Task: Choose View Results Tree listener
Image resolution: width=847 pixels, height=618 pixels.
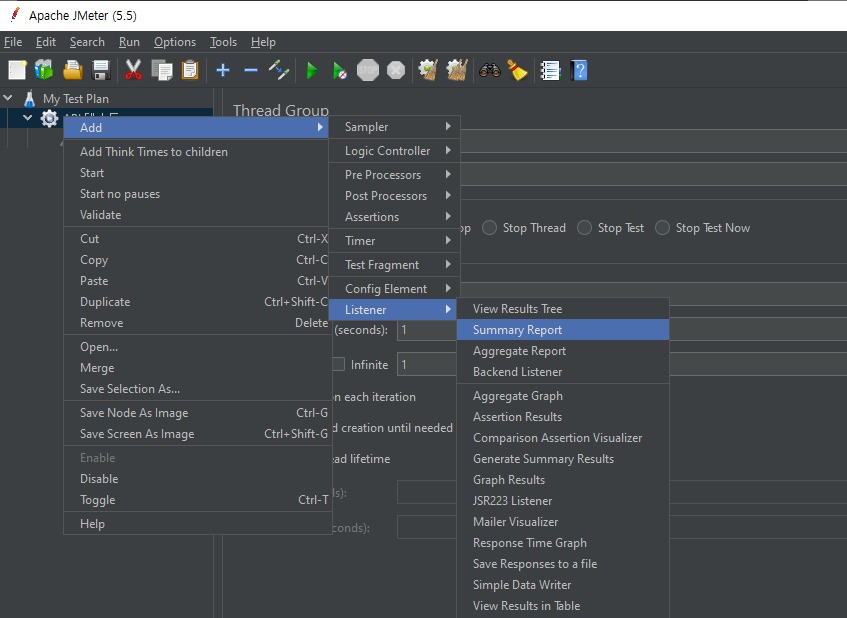Action: (563, 308)
